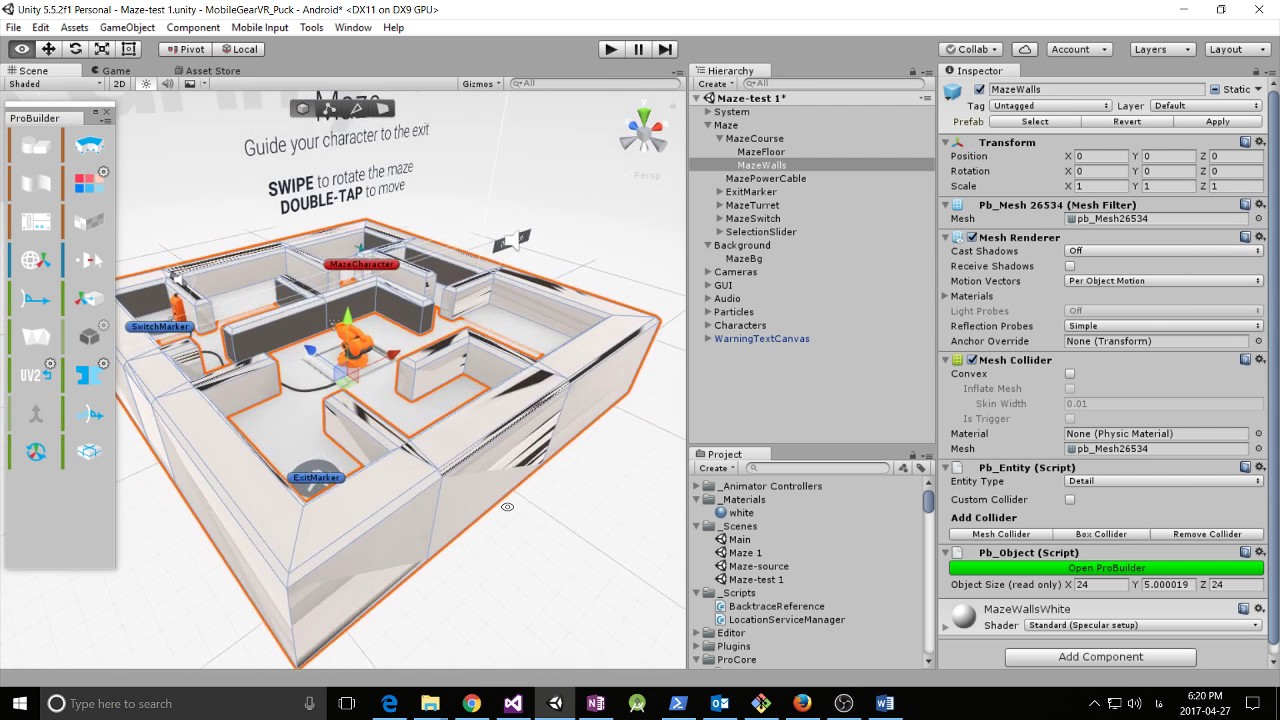Open the Cloud services icon
Image resolution: width=1280 pixels, height=720 pixels.
click(1024, 49)
